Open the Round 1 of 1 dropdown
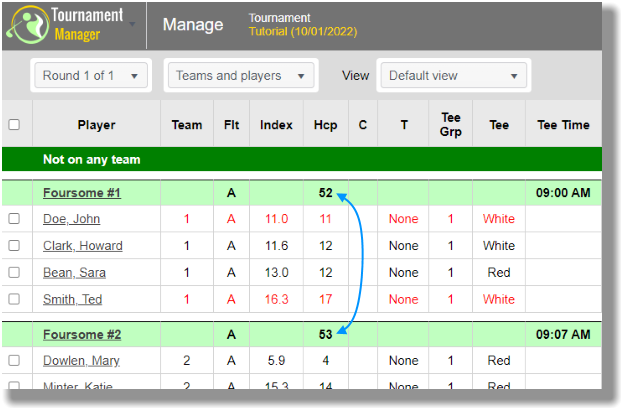Screen dimensions: 621x408 coord(91,75)
